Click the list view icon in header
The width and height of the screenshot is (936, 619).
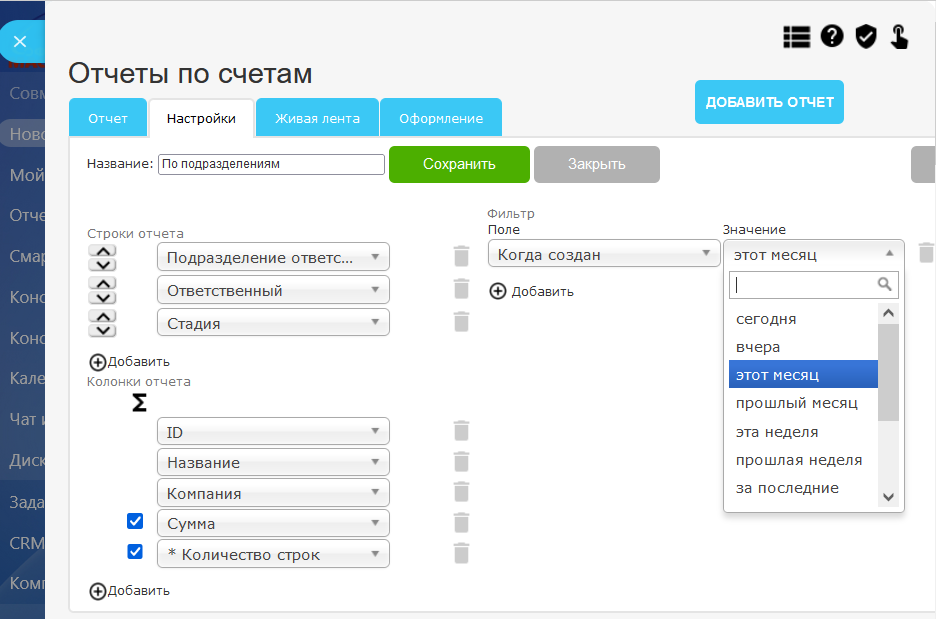(797, 37)
